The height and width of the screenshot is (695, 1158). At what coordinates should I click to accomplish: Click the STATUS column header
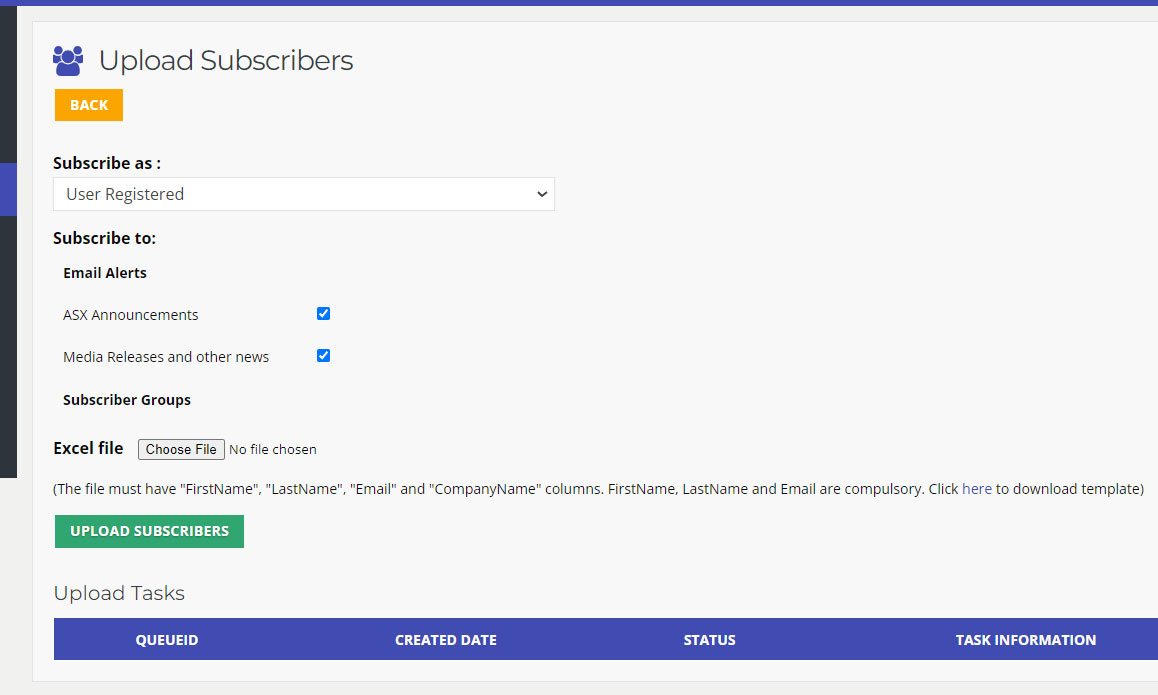click(710, 640)
